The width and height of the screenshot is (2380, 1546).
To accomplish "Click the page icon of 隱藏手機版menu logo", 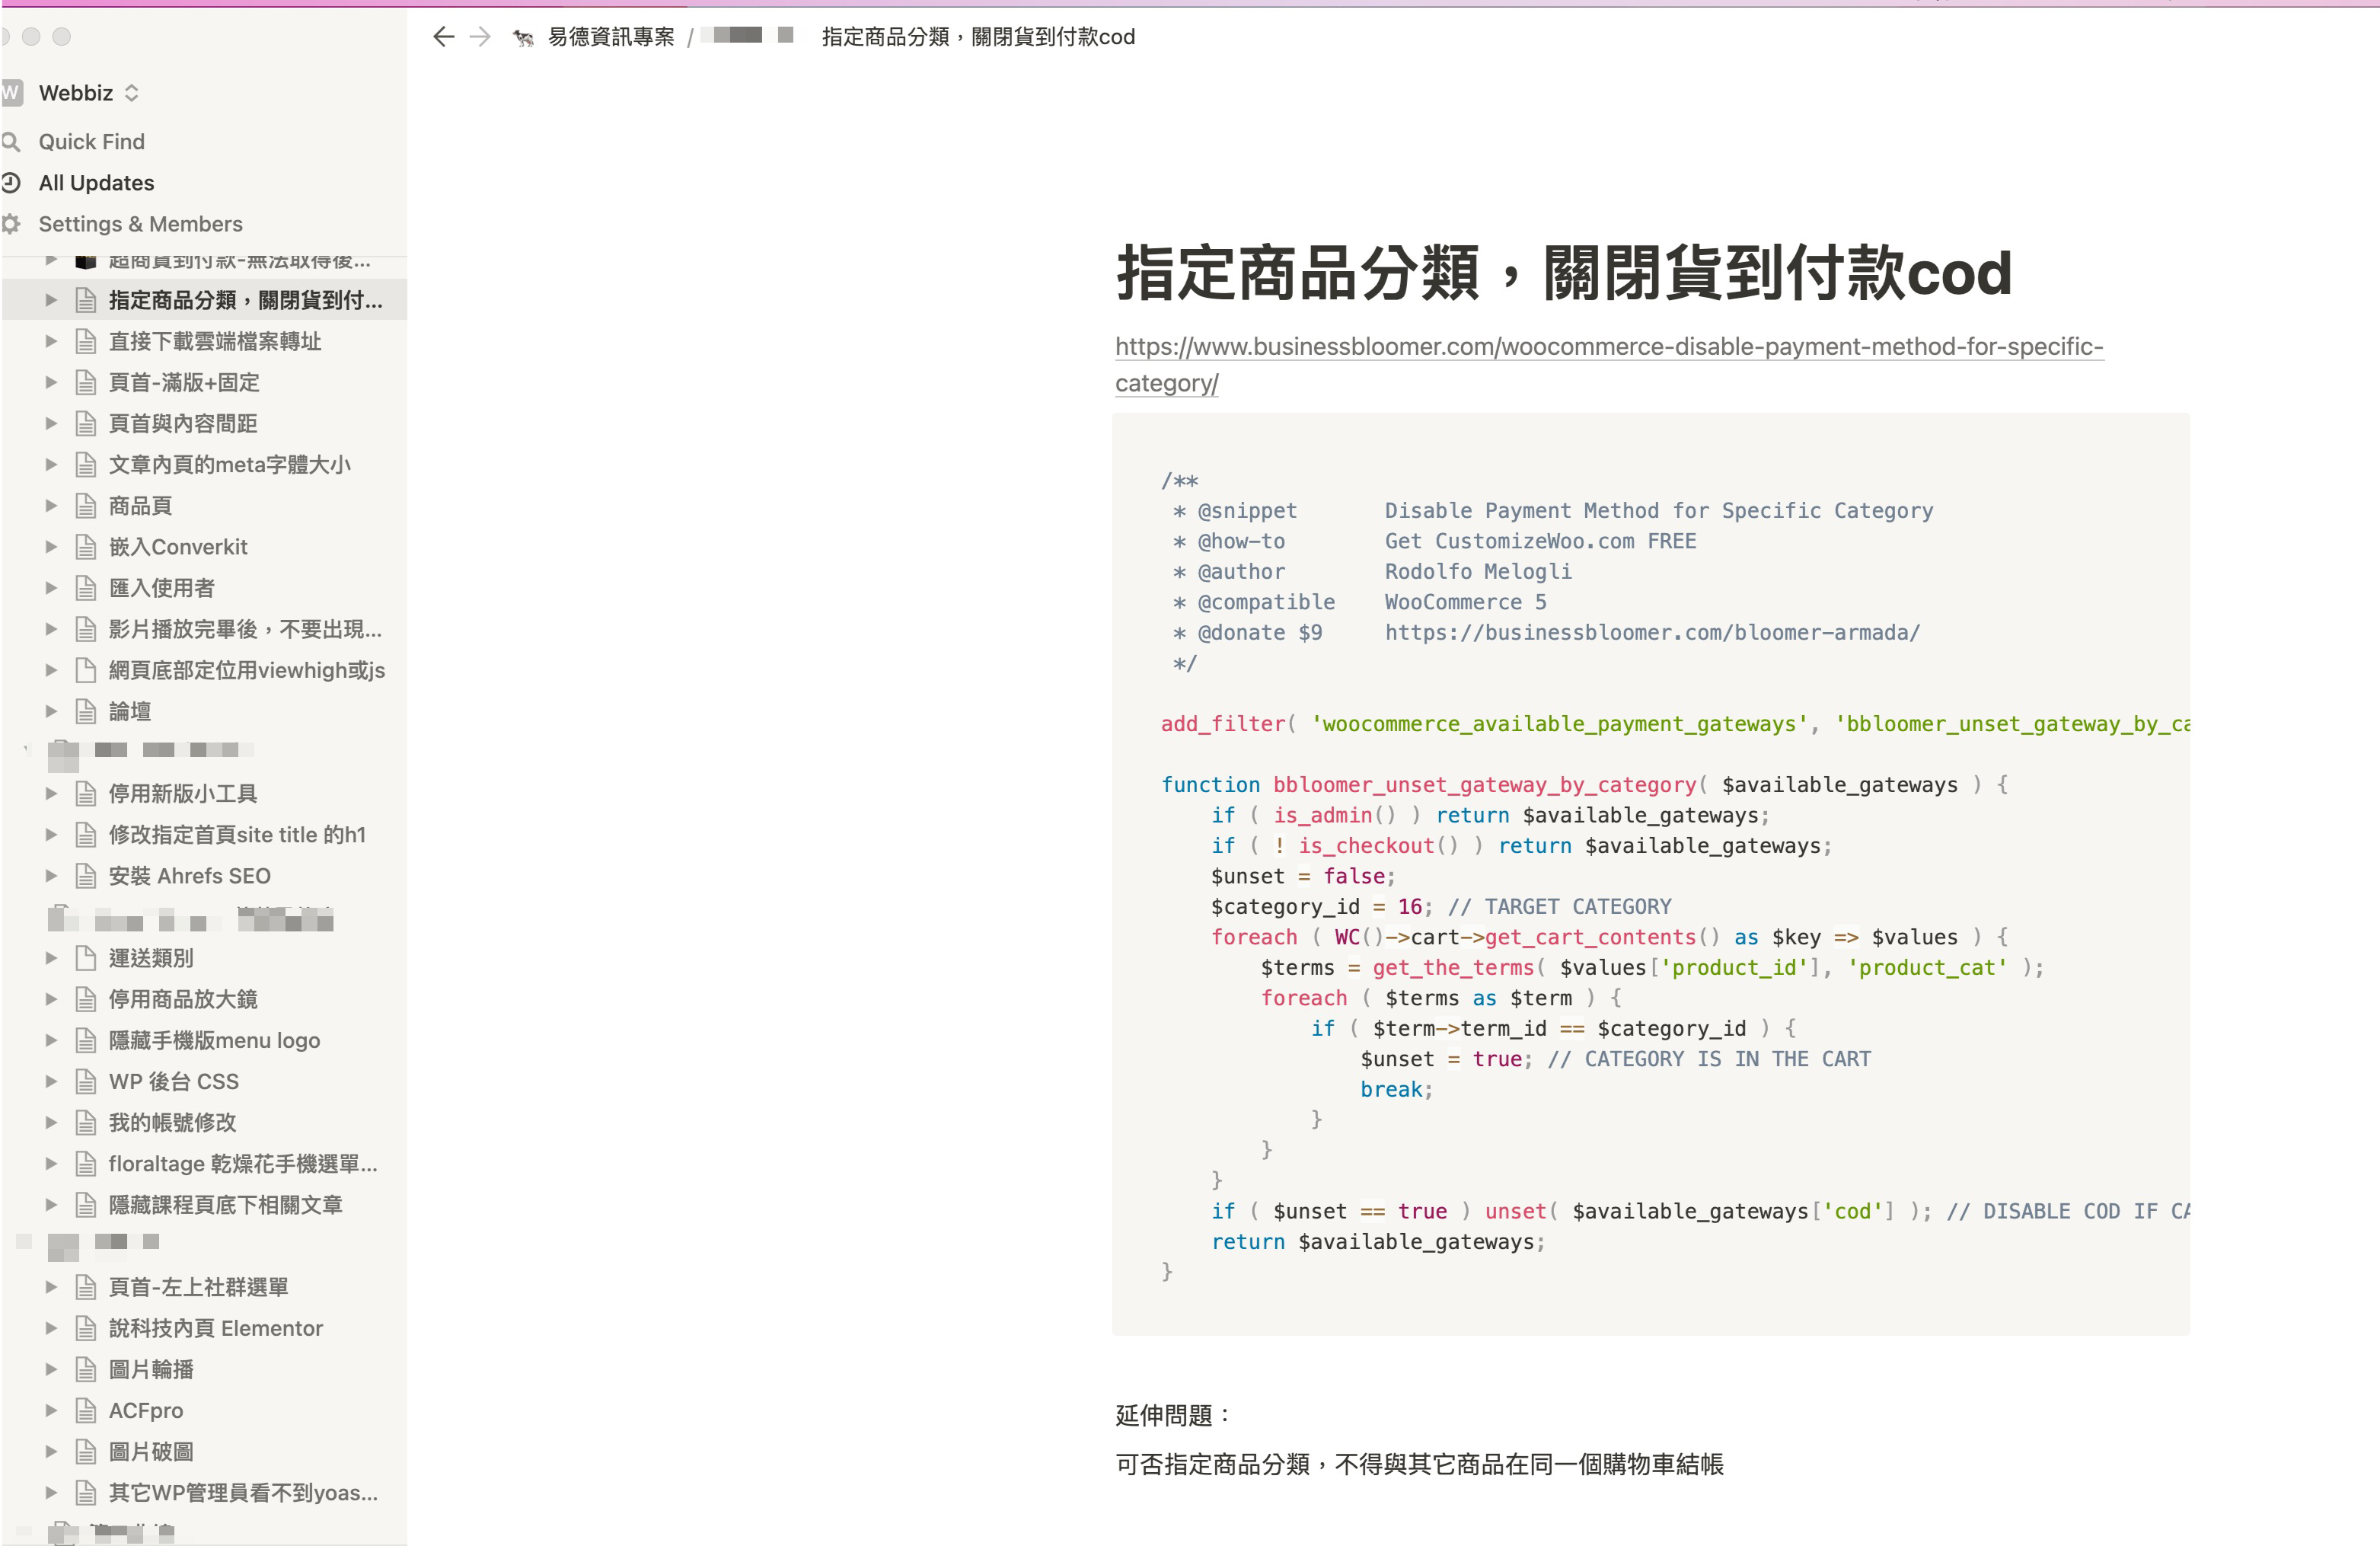I will click(86, 1040).
